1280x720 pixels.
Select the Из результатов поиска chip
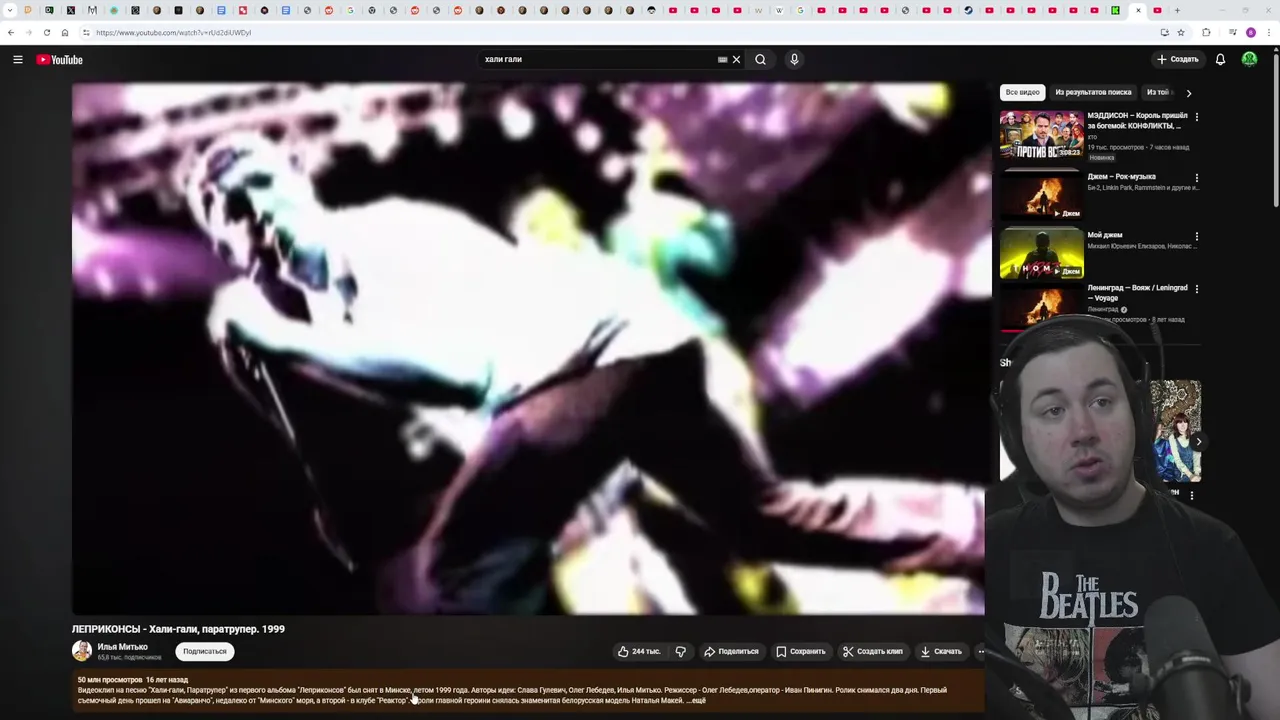(x=1093, y=92)
